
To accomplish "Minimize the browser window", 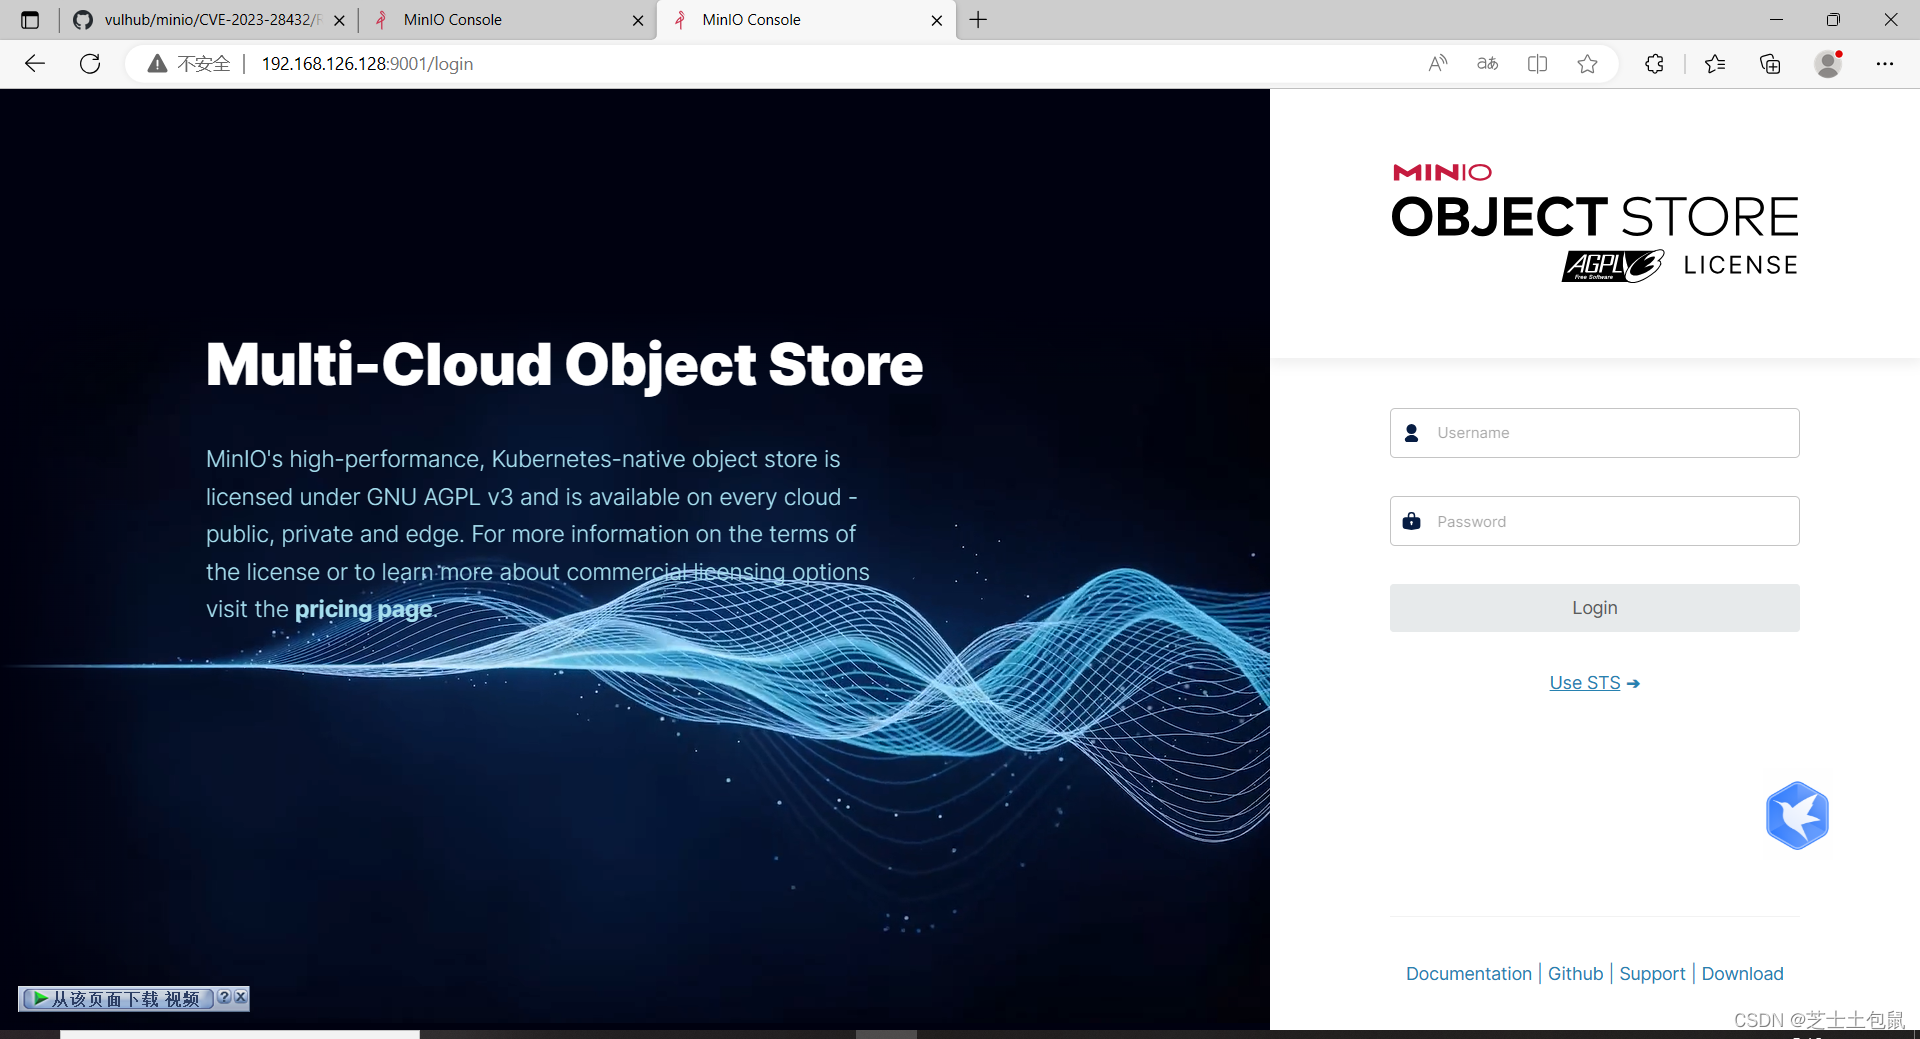I will 1776,20.
